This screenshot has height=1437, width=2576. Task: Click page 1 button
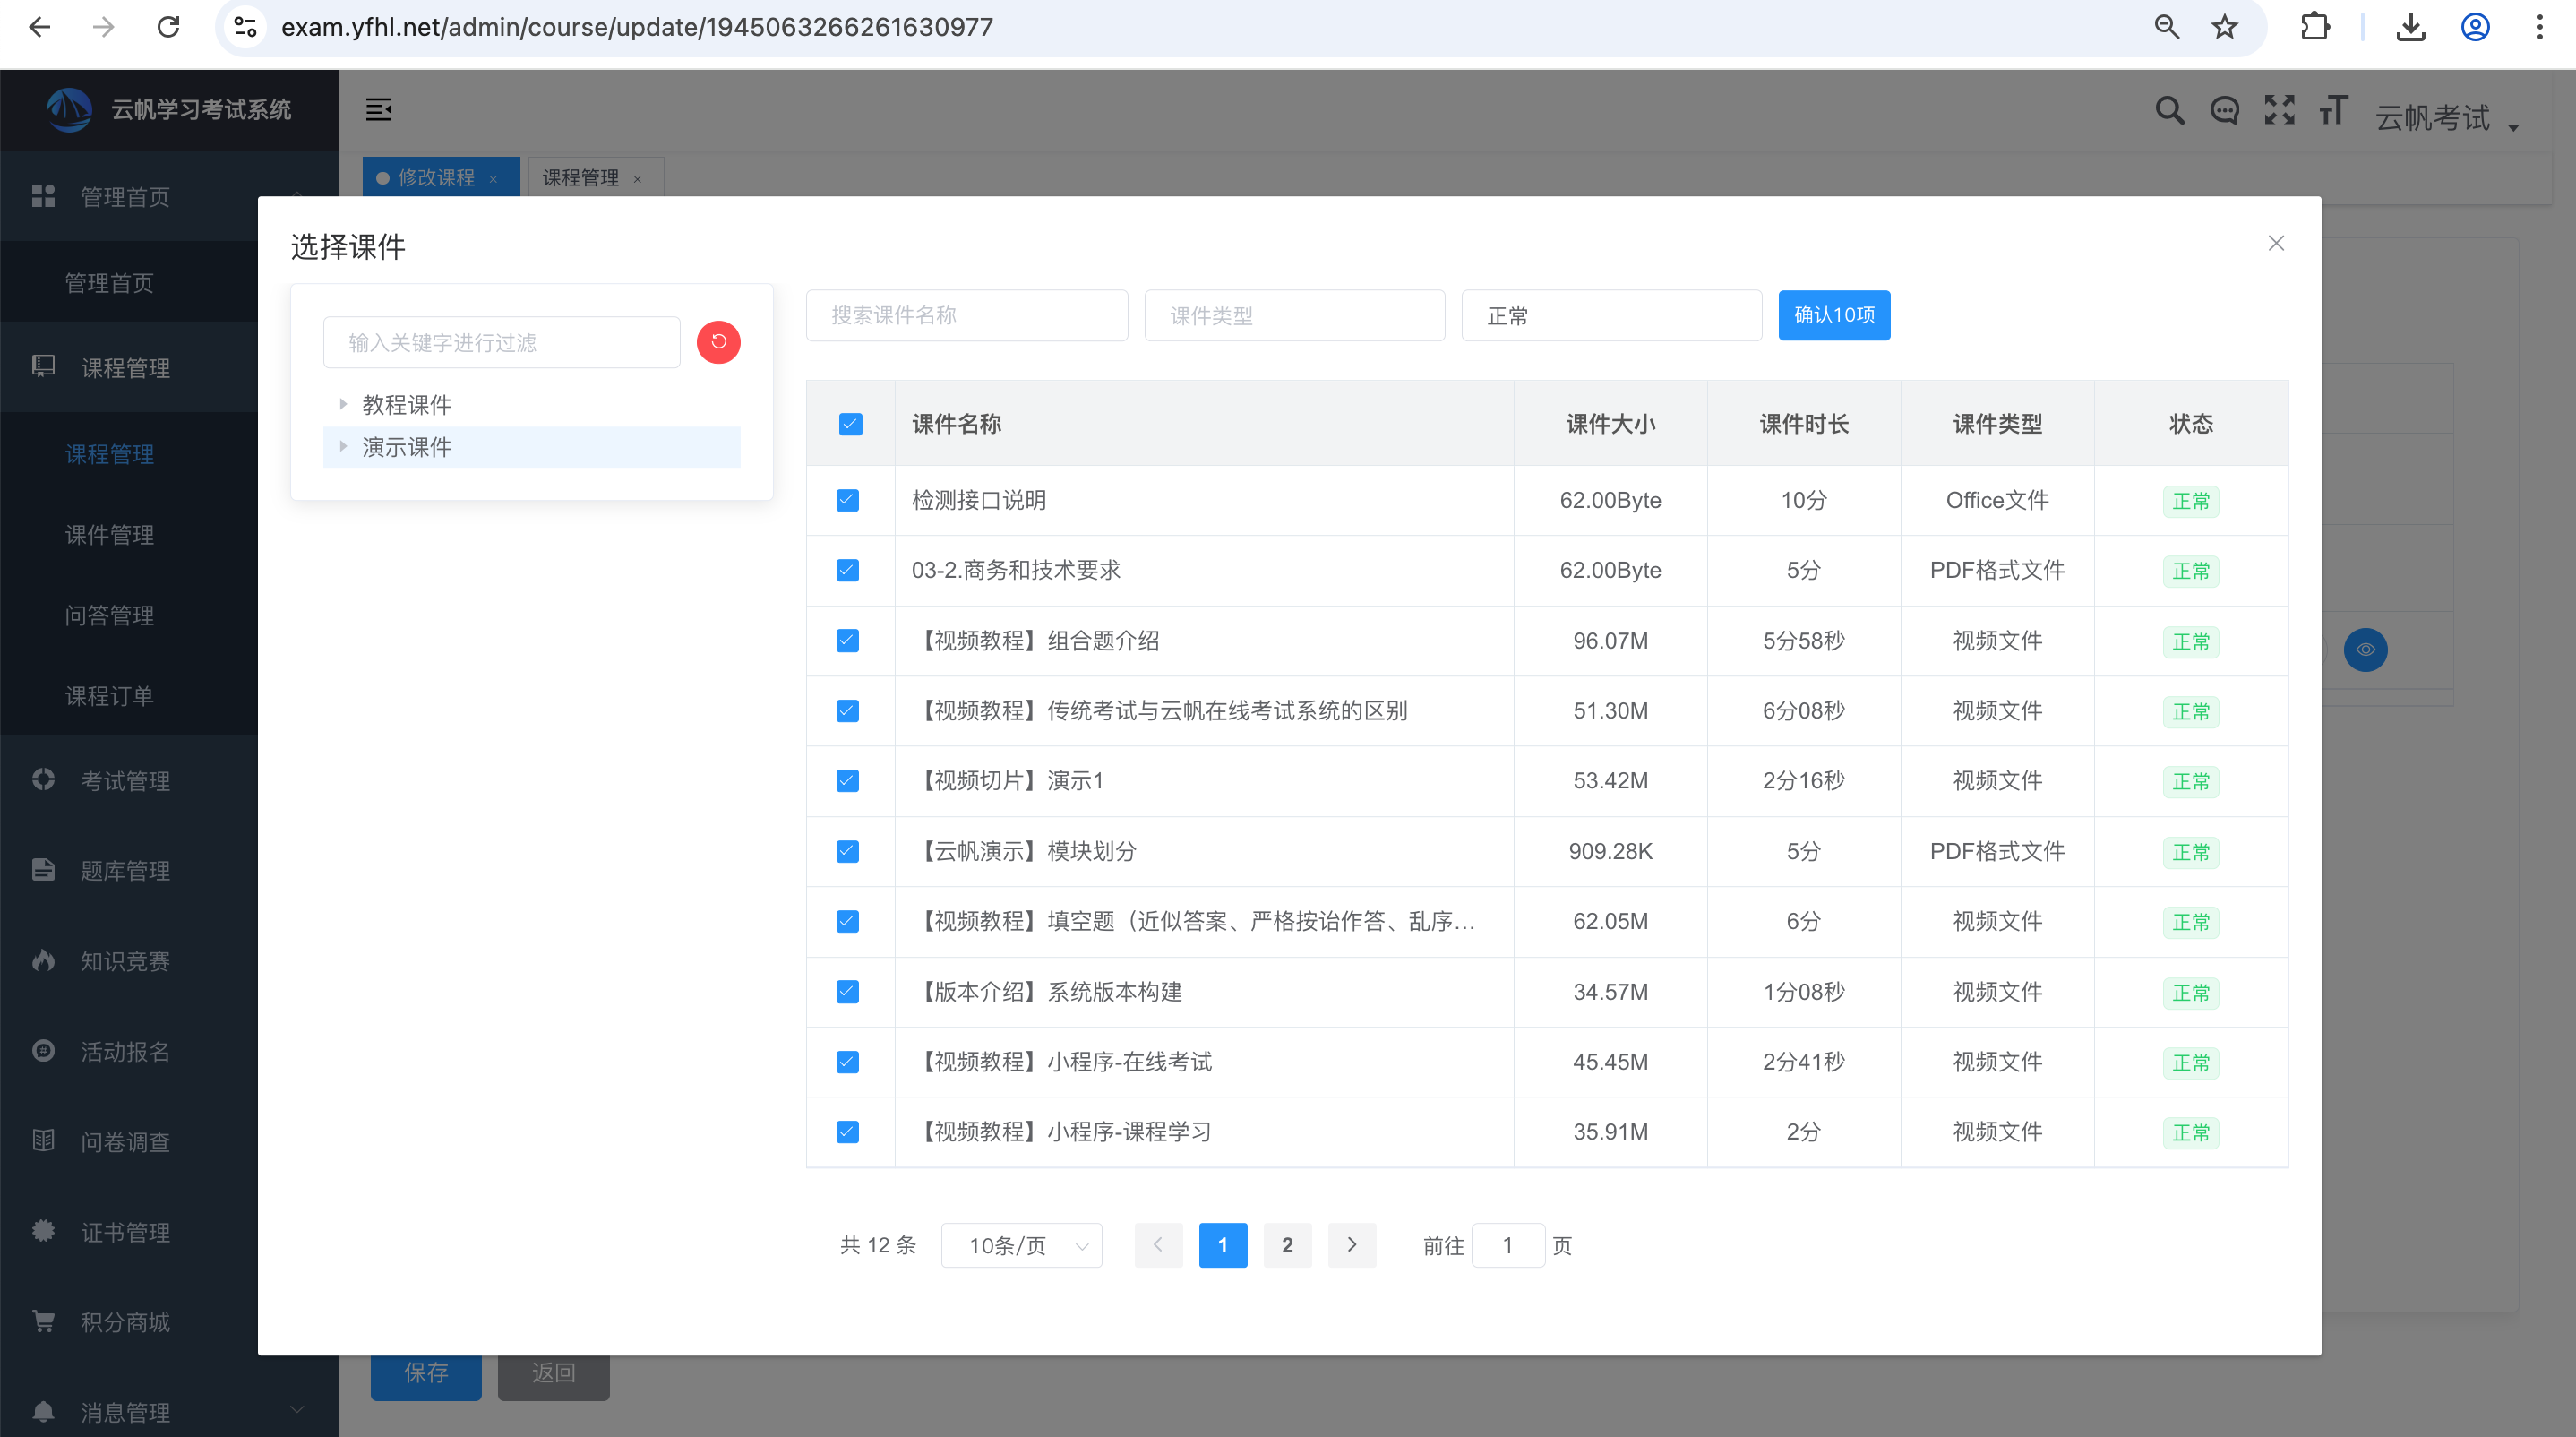(x=1222, y=1245)
